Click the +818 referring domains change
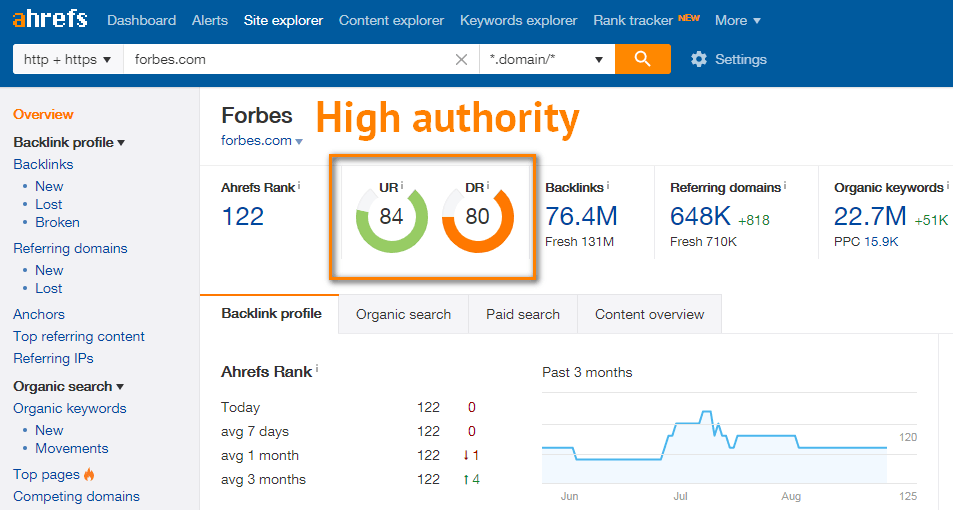The width and height of the screenshot is (953, 510). coord(754,221)
